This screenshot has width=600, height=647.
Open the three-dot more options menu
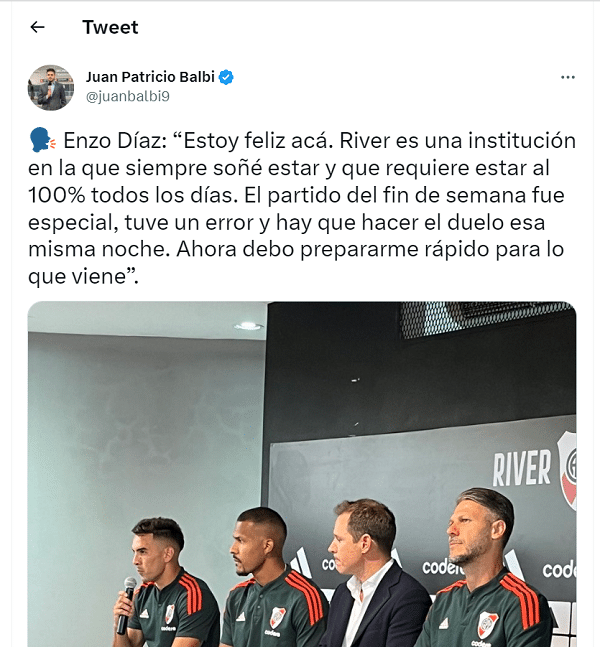tap(568, 77)
